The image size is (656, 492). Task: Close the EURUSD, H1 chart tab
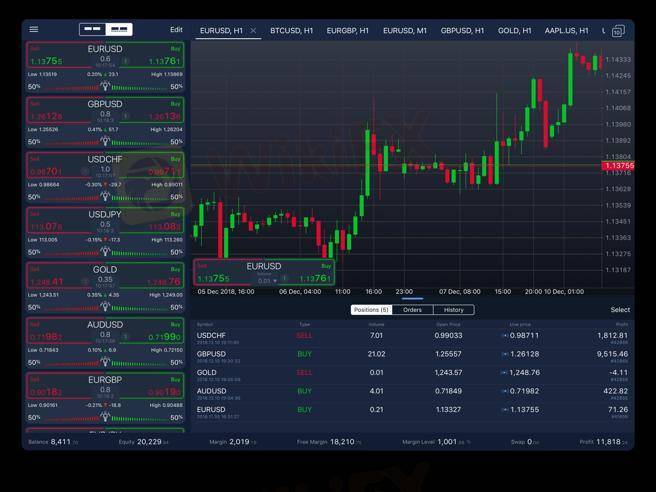[253, 31]
